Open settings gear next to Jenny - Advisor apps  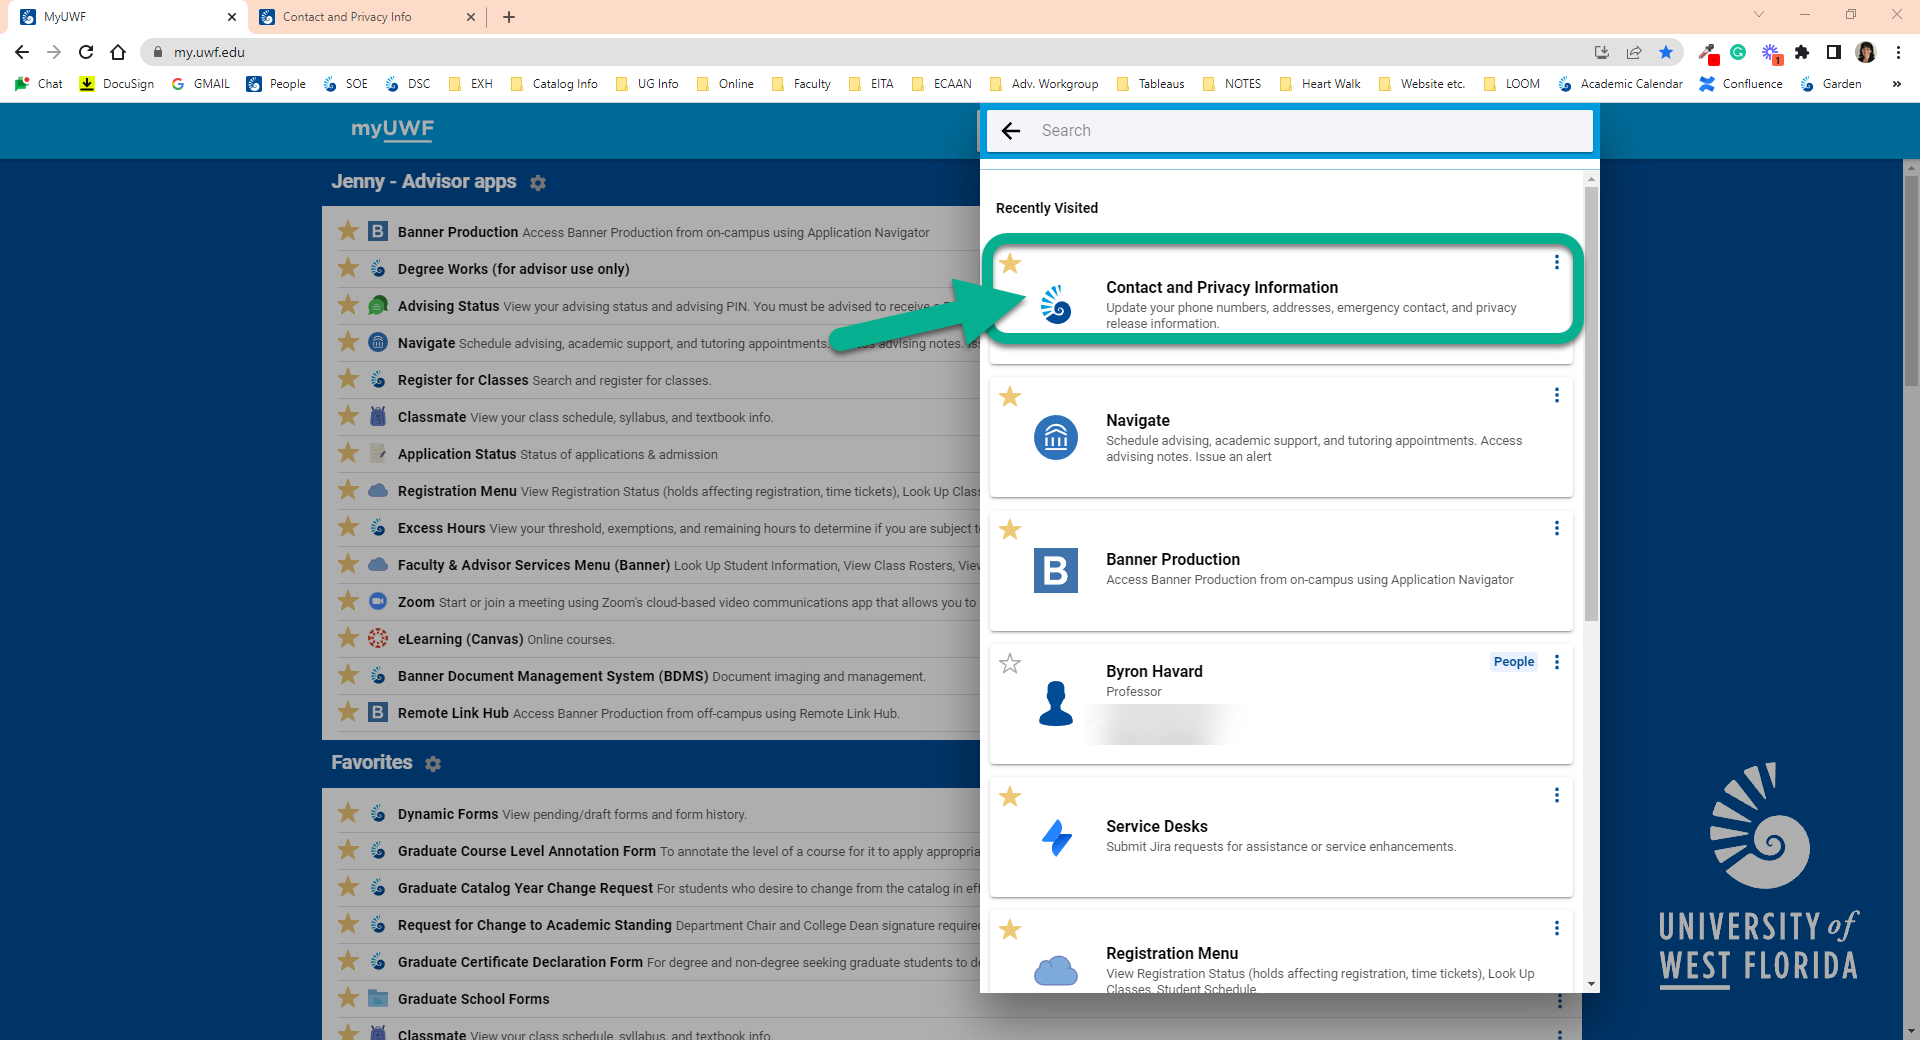[x=538, y=183]
